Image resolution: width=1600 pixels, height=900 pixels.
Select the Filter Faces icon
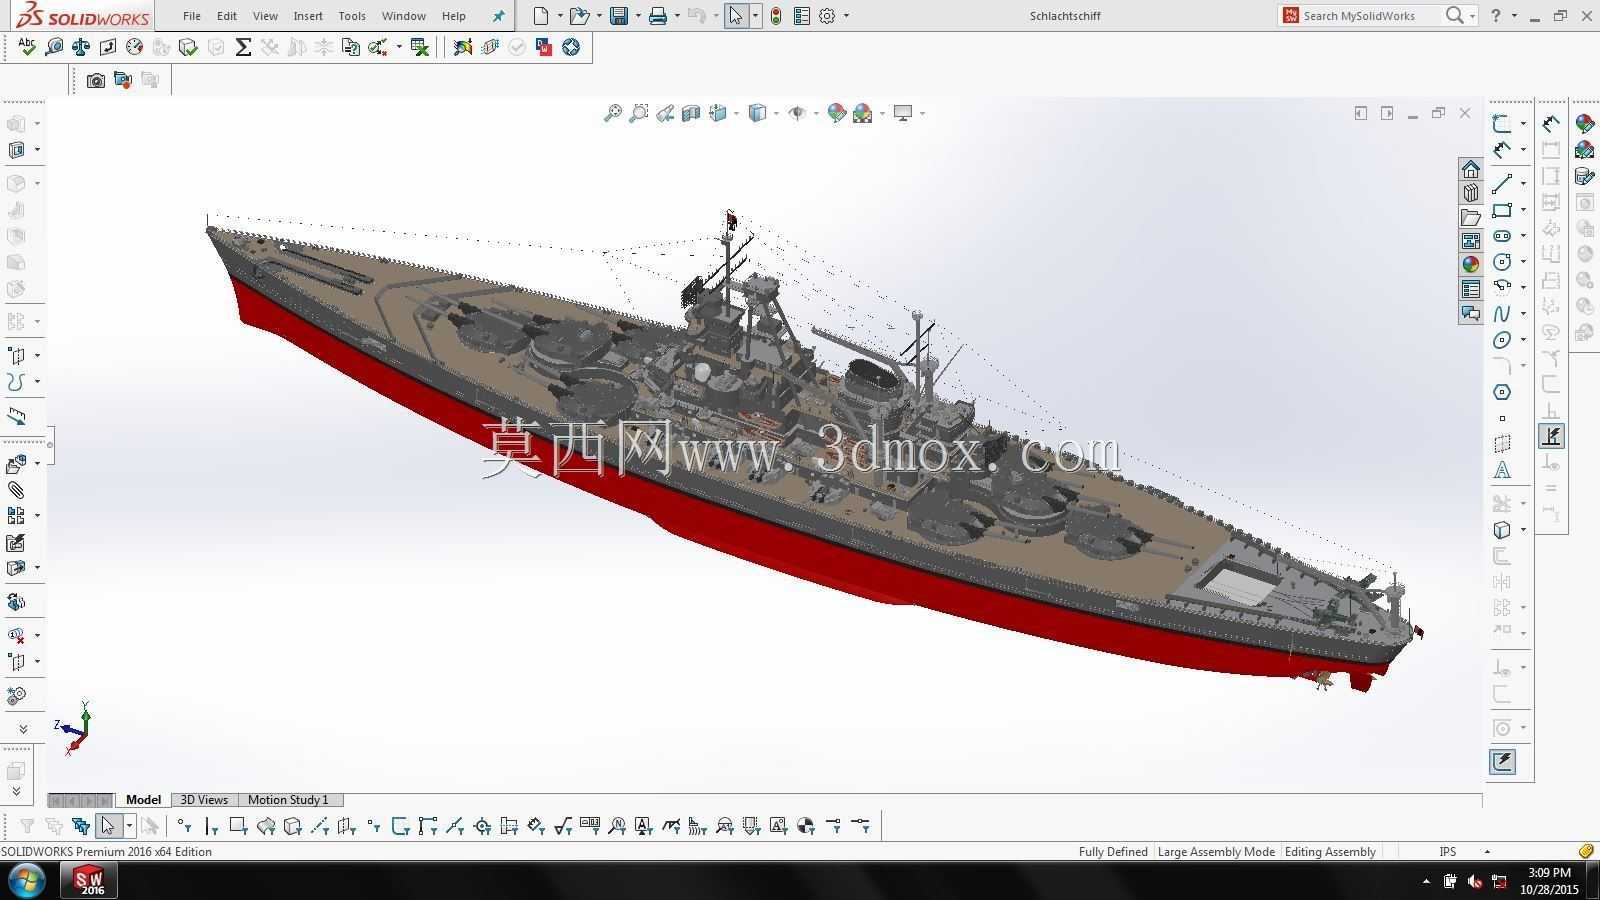pos(238,826)
